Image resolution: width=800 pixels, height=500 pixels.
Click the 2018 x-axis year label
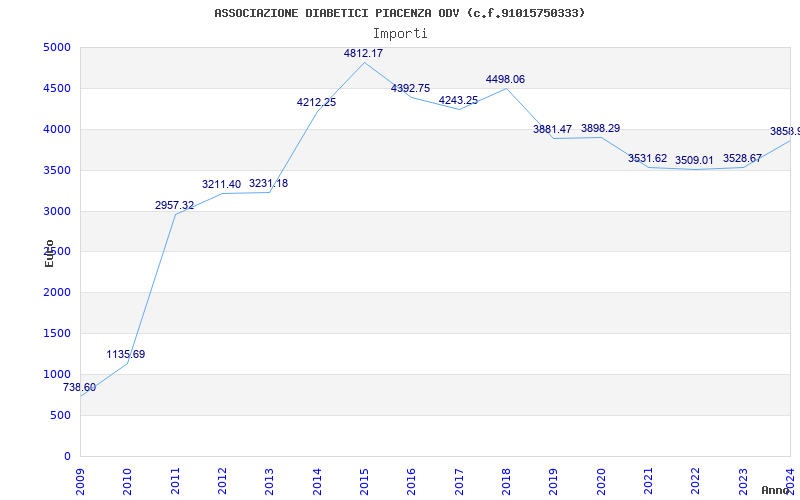[506, 482]
